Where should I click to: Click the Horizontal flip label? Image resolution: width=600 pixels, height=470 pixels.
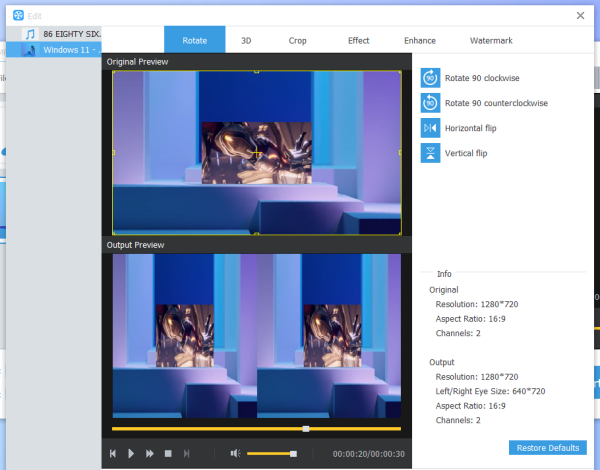[471, 128]
